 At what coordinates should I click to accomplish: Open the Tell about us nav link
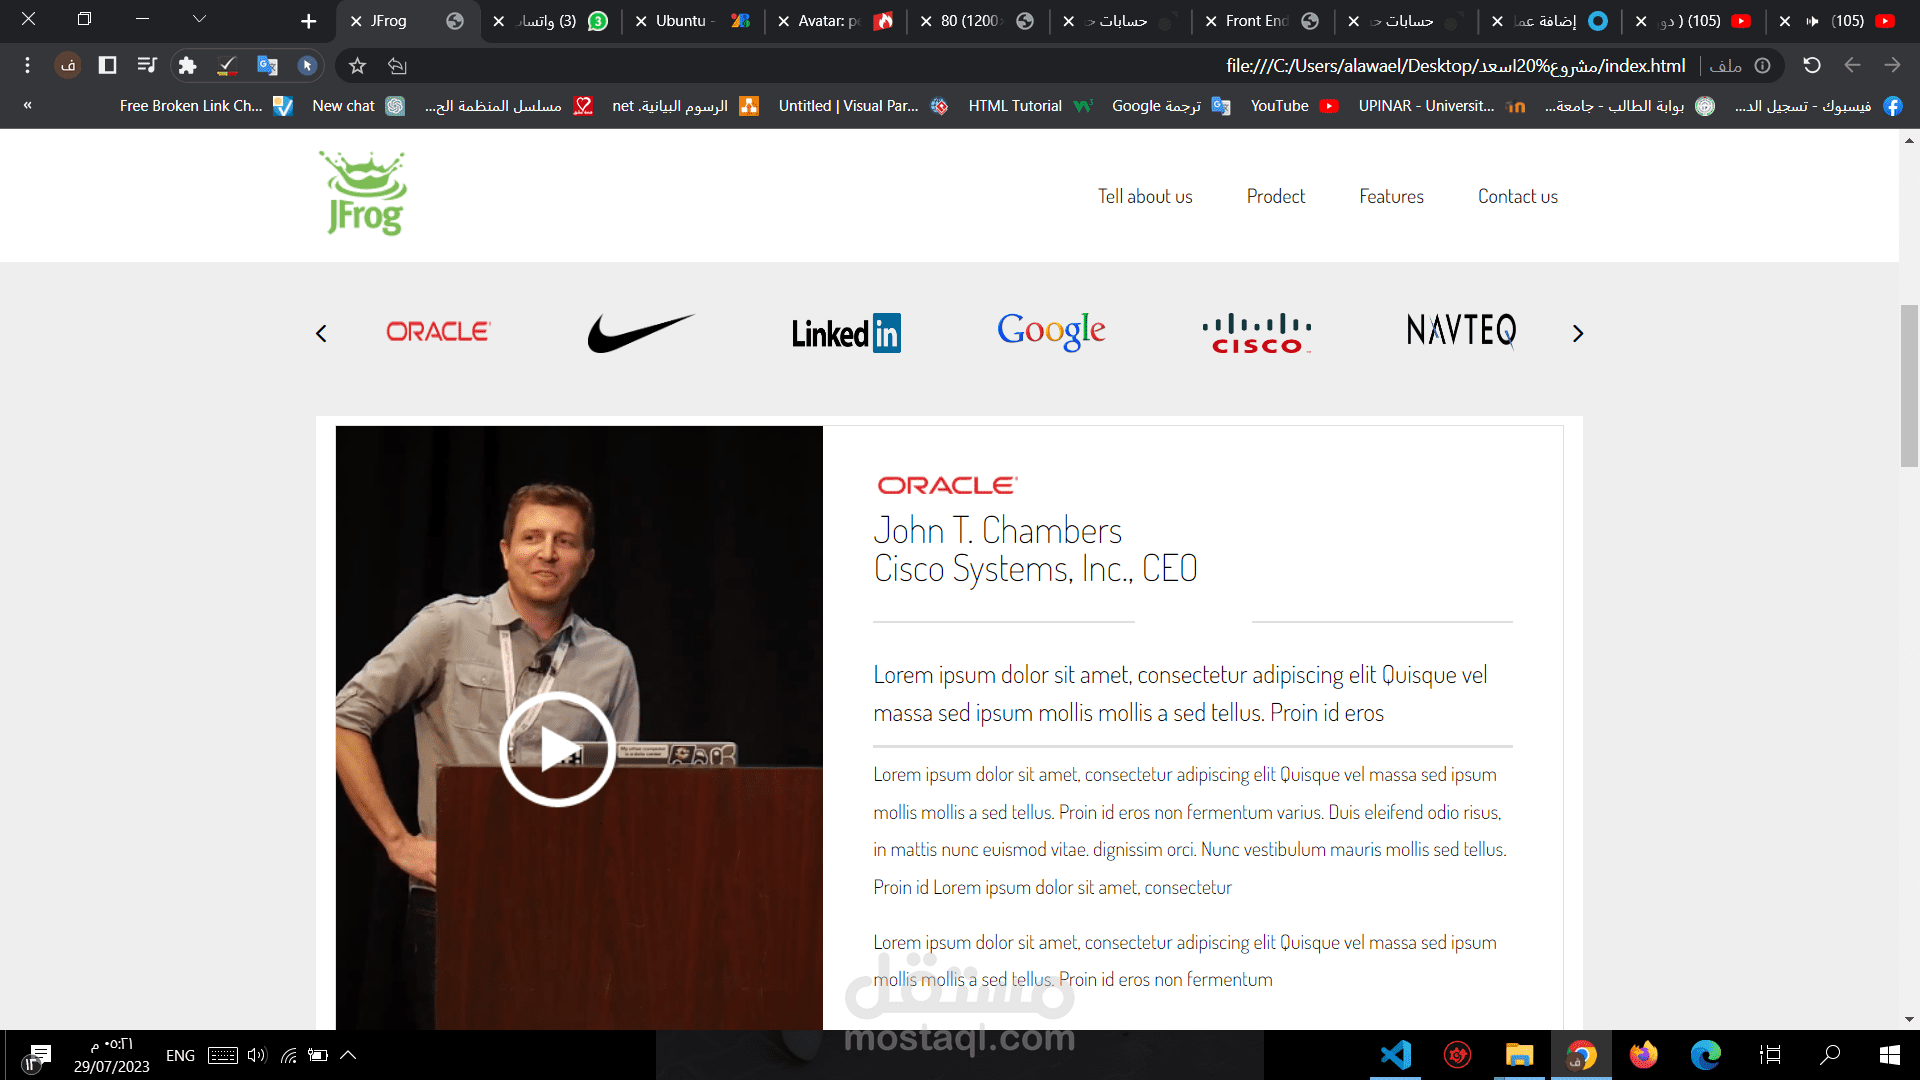click(x=1145, y=197)
